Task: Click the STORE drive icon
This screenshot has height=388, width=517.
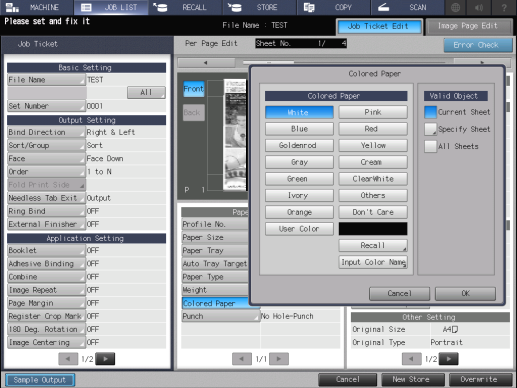Action: pyautogui.click(x=235, y=7)
